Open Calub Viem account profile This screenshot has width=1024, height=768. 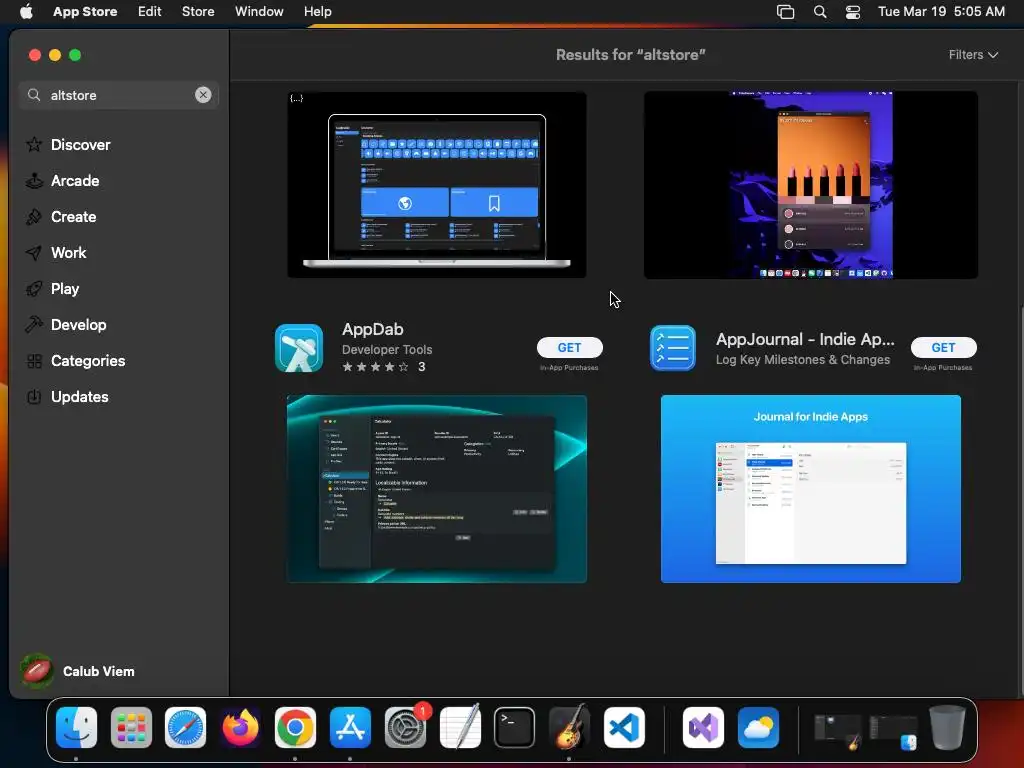click(x=77, y=671)
